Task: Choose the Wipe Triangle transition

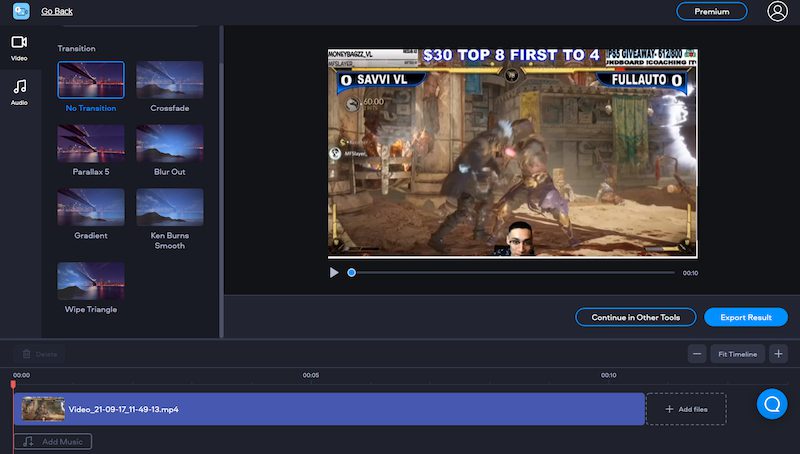Action: click(91, 281)
